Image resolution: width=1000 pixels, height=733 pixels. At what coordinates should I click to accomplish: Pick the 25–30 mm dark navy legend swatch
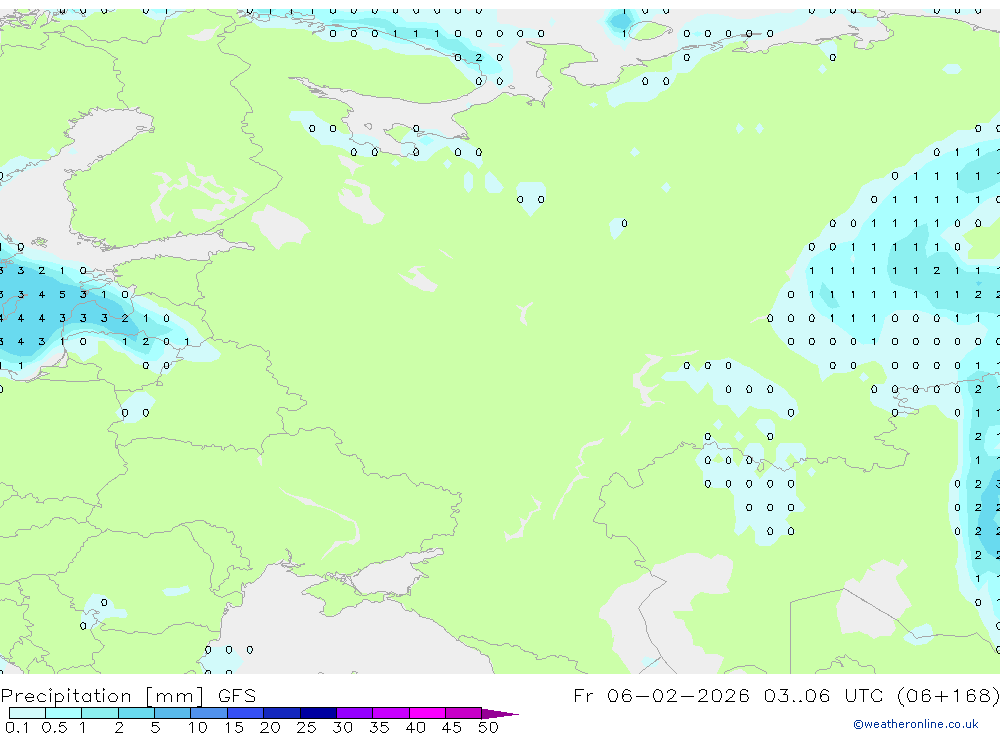pyautogui.click(x=318, y=713)
